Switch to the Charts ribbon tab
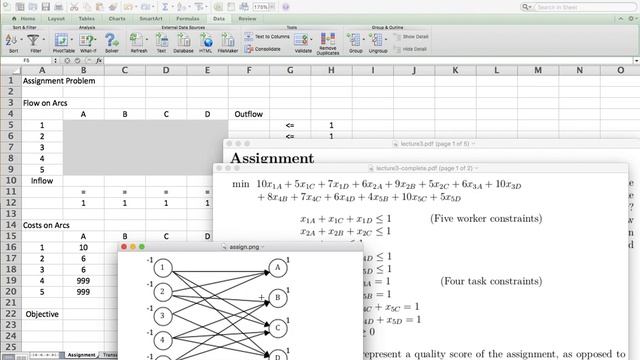The image size is (640, 360). point(117,19)
